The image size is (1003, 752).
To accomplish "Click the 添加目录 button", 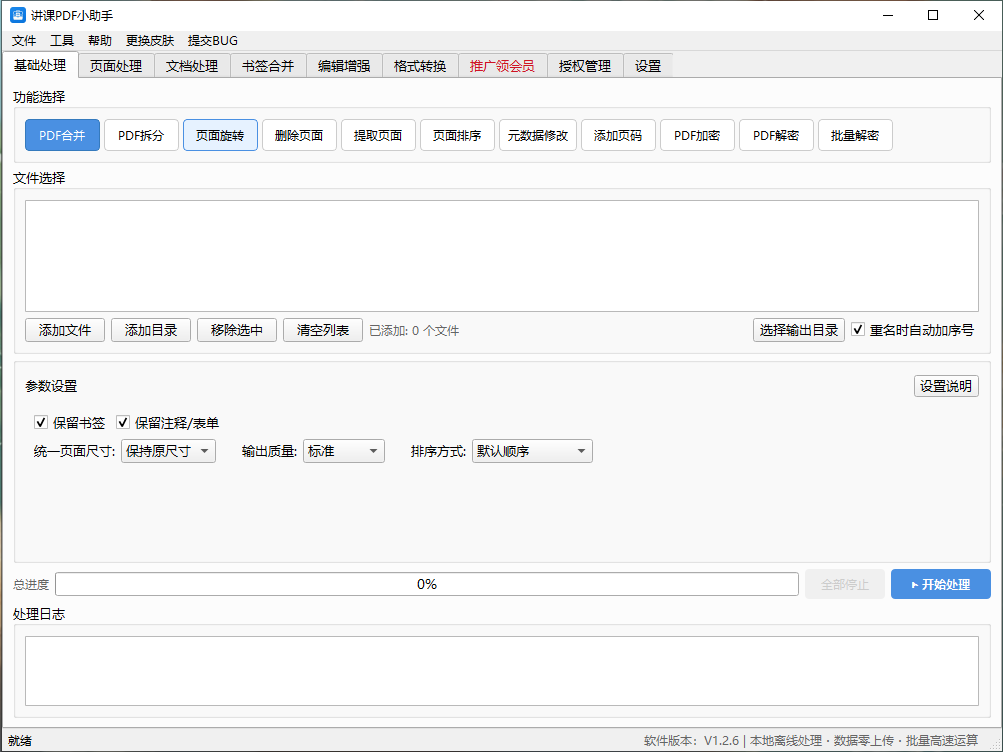I will [x=151, y=331].
